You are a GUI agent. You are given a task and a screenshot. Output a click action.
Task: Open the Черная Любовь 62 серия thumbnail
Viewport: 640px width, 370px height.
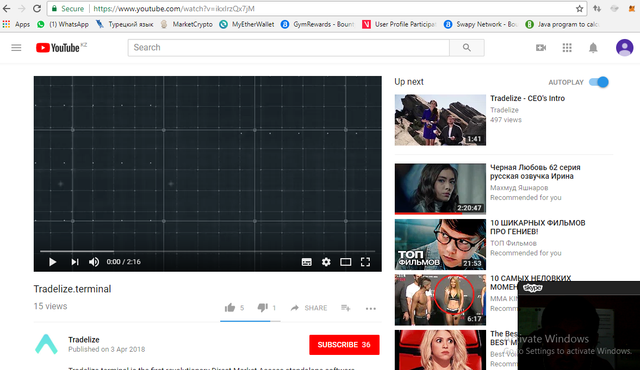pos(440,189)
